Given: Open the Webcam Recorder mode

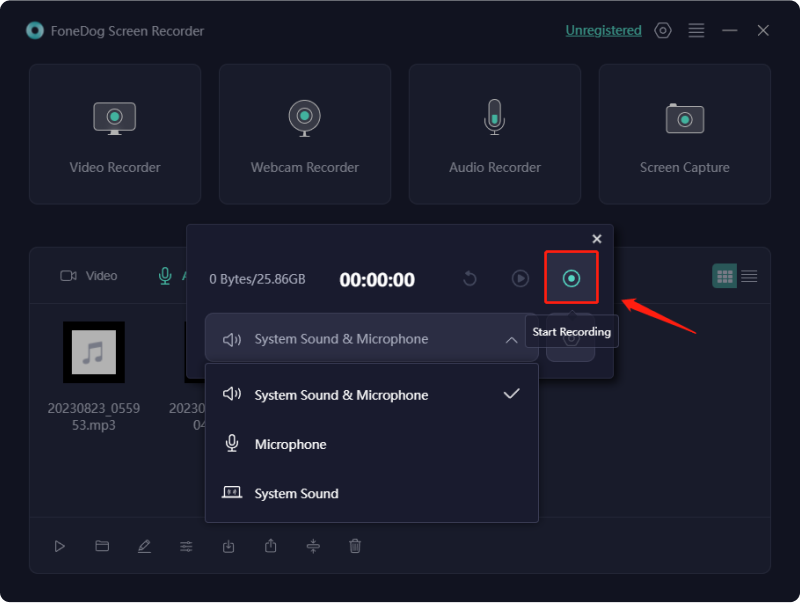Looking at the screenshot, I should (305, 134).
